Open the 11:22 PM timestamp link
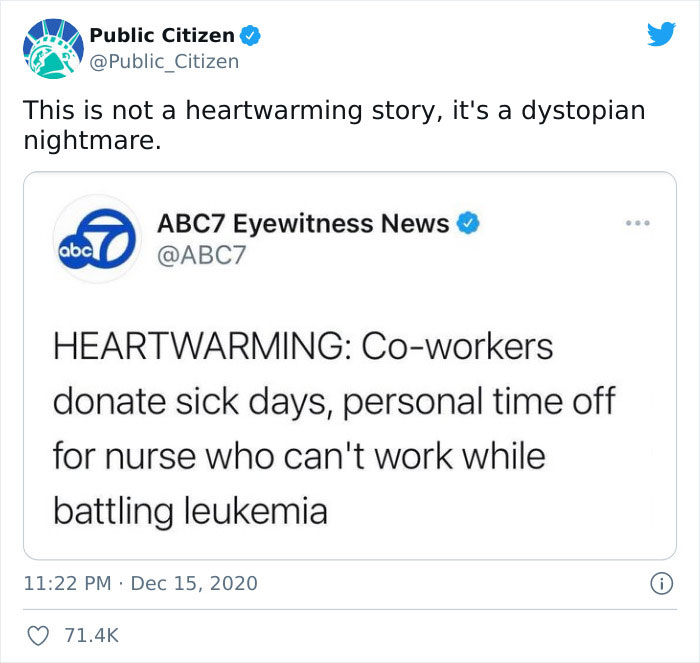Screen dimensions: 700x663 pyautogui.click(x=67, y=584)
